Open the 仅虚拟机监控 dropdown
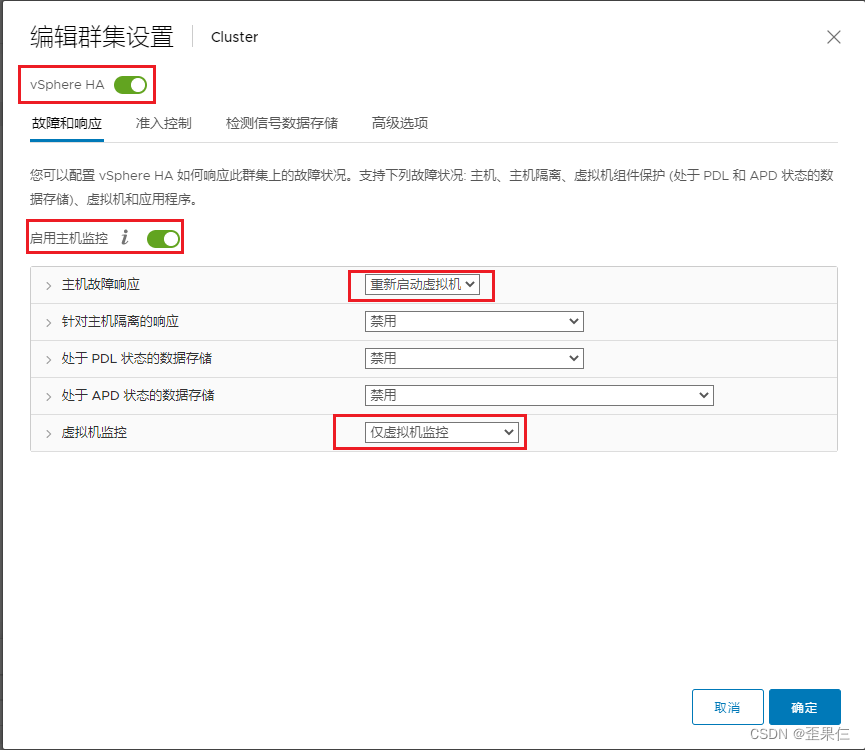The image size is (865, 750). [441, 432]
